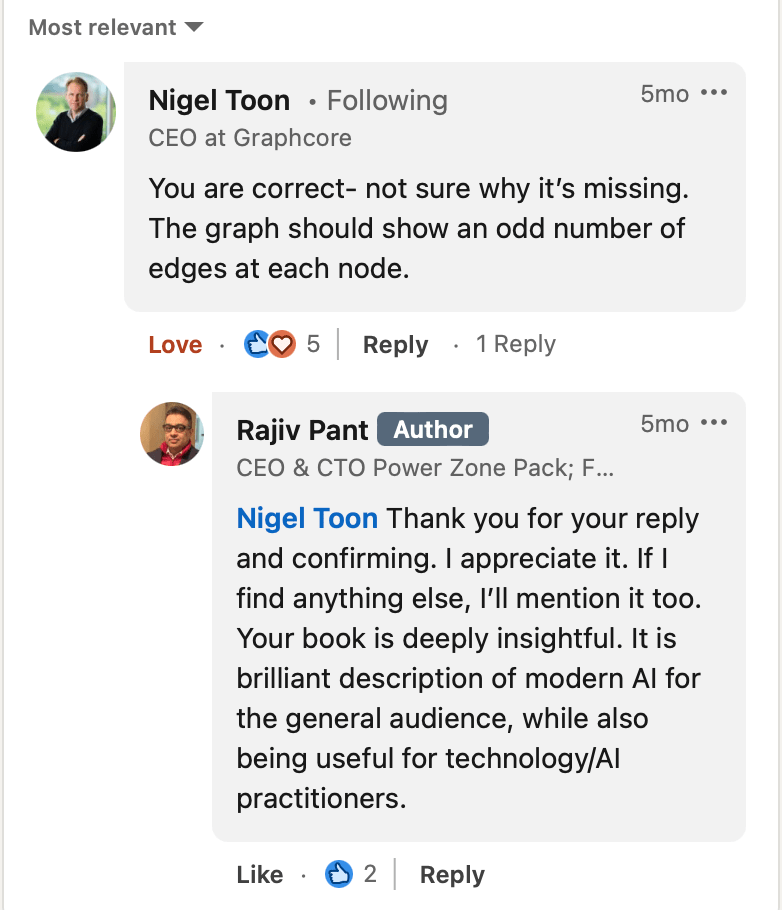Open Nigel Toon's profile name link
The image size is (782, 910).
click(219, 100)
